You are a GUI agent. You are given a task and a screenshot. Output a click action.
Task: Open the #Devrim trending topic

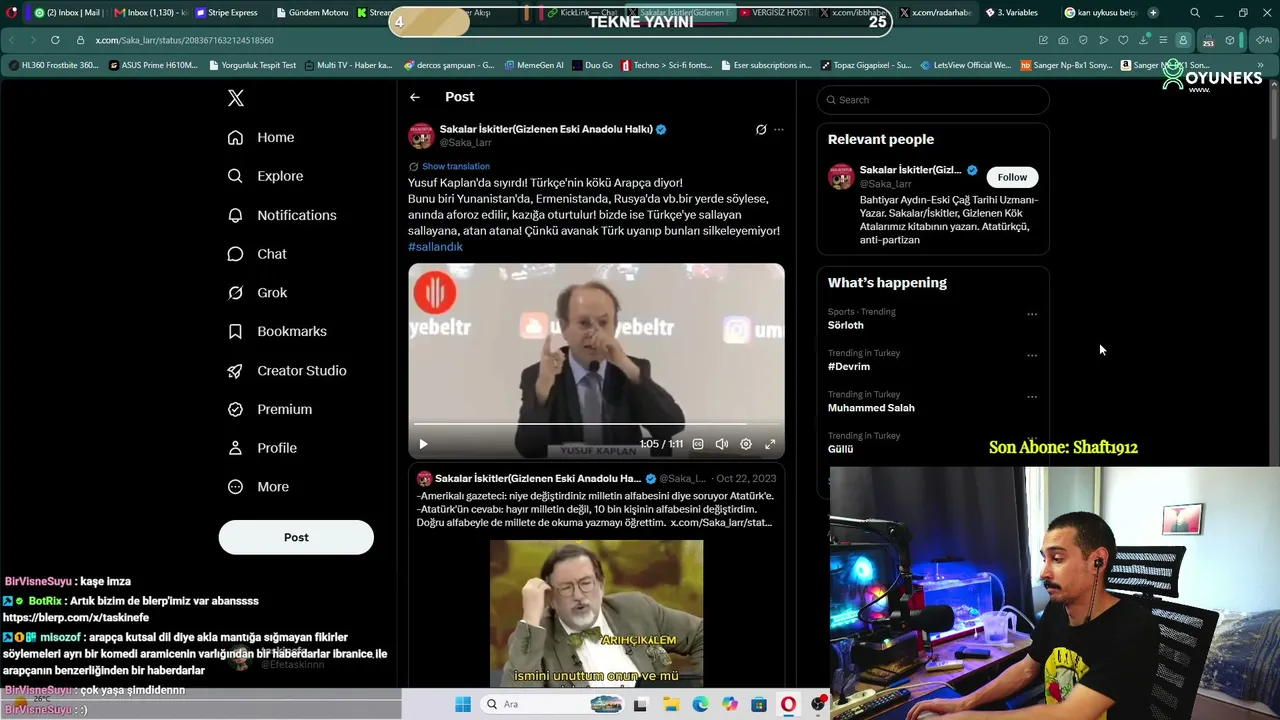(849, 367)
